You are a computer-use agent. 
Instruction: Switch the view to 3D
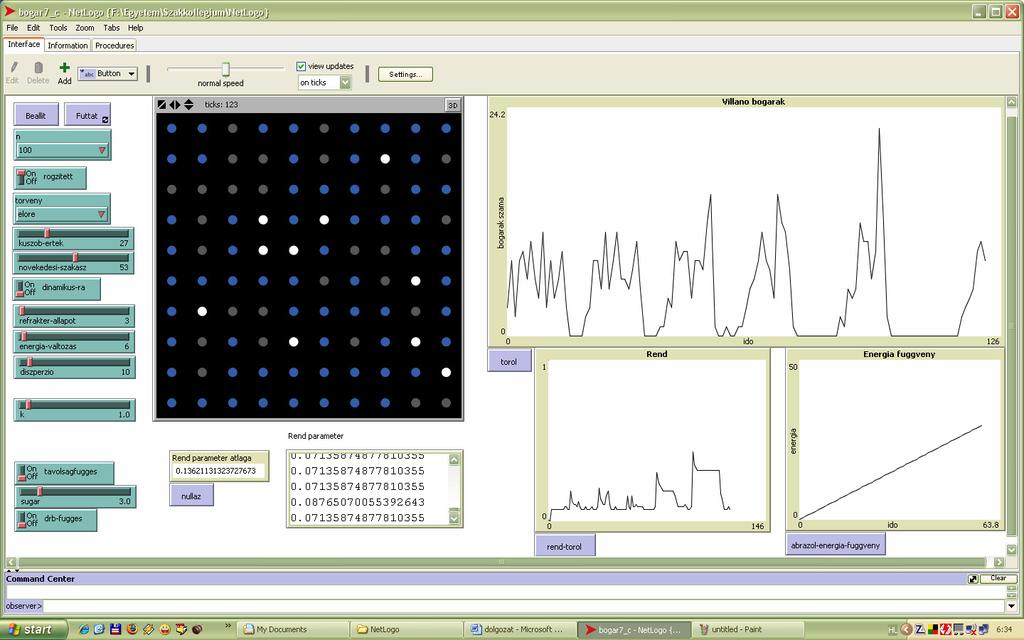coord(453,105)
